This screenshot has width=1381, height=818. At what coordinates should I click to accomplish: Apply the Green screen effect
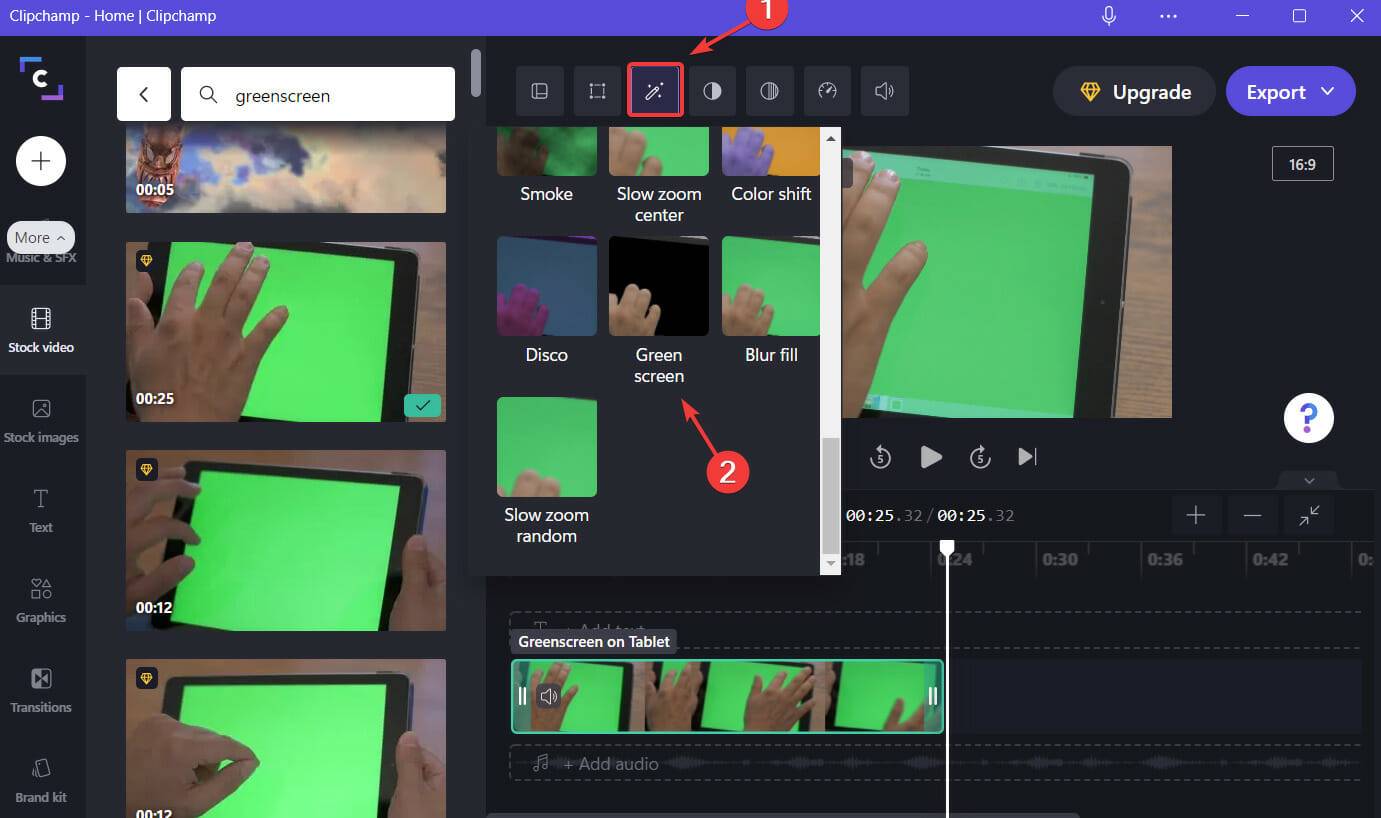tap(659, 286)
